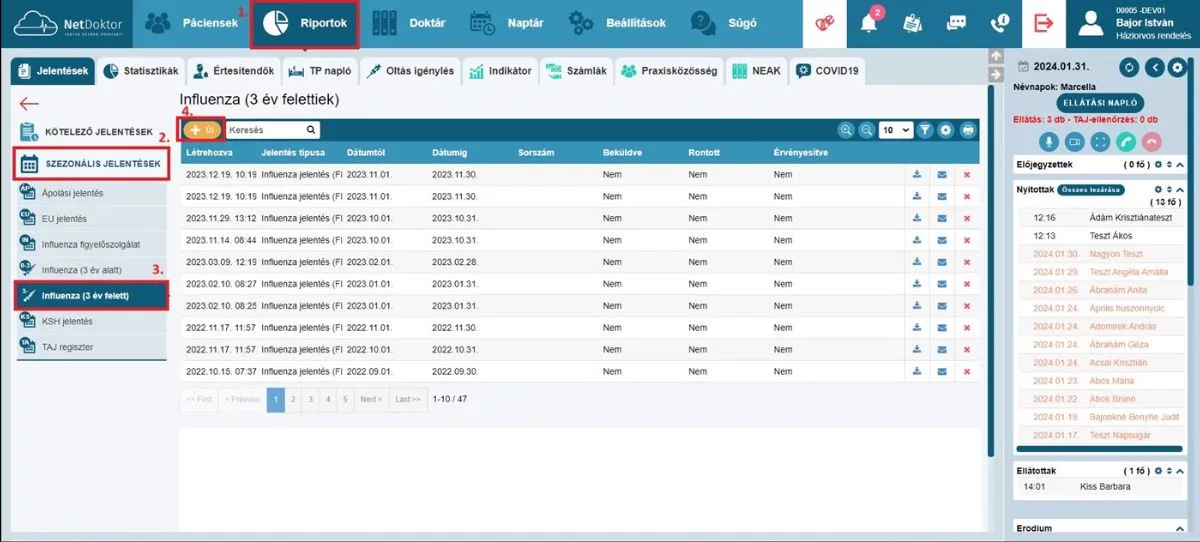
Task: Open the clipboard notes icon in header
Action: pos(911,22)
